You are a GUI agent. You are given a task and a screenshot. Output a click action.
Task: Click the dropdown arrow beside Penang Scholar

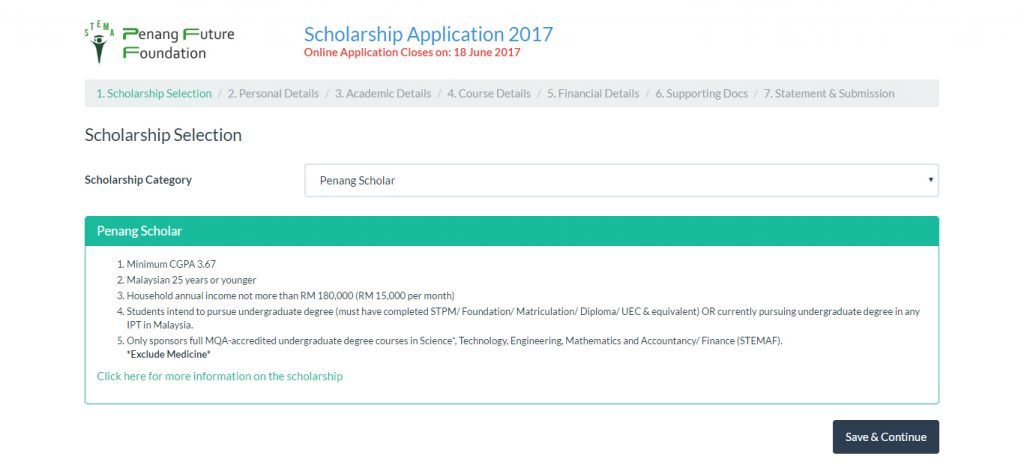point(930,181)
